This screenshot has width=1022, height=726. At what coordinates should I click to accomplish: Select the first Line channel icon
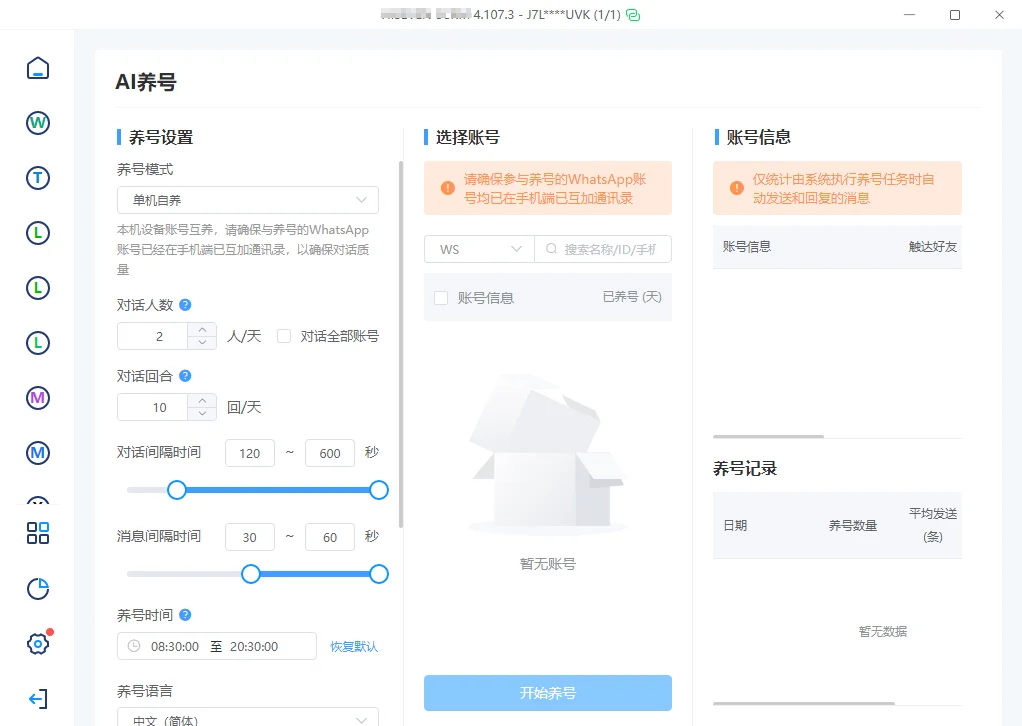[37, 232]
